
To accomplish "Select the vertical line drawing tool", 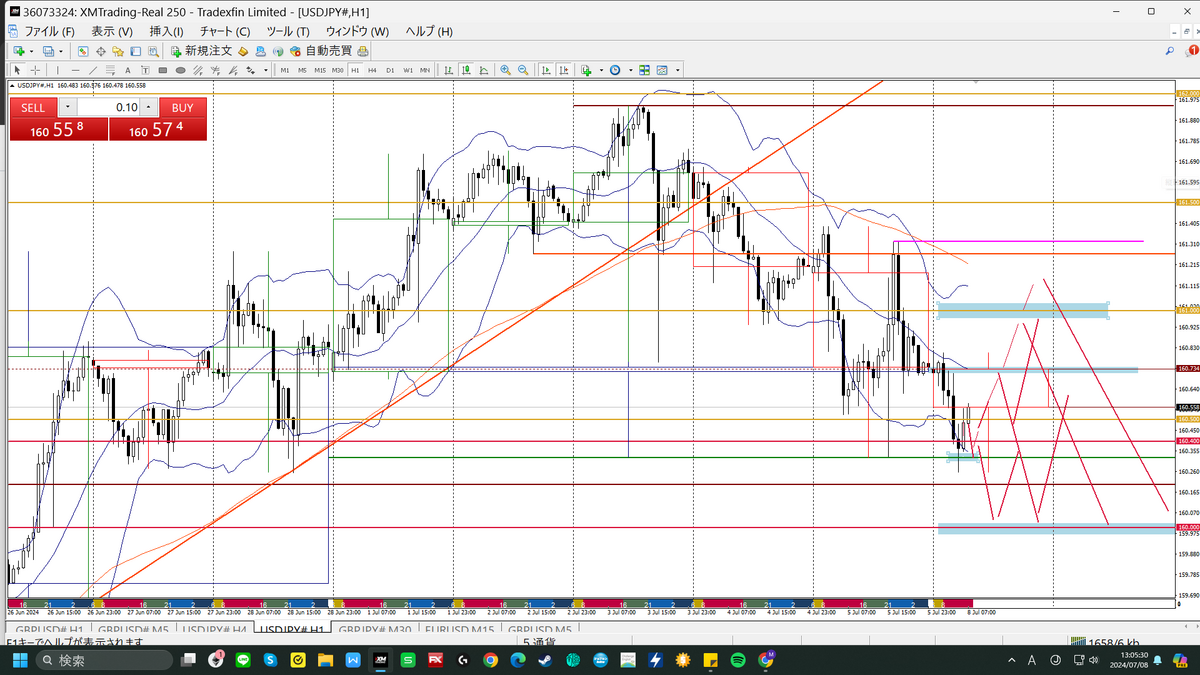I will click(x=58, y=70).
